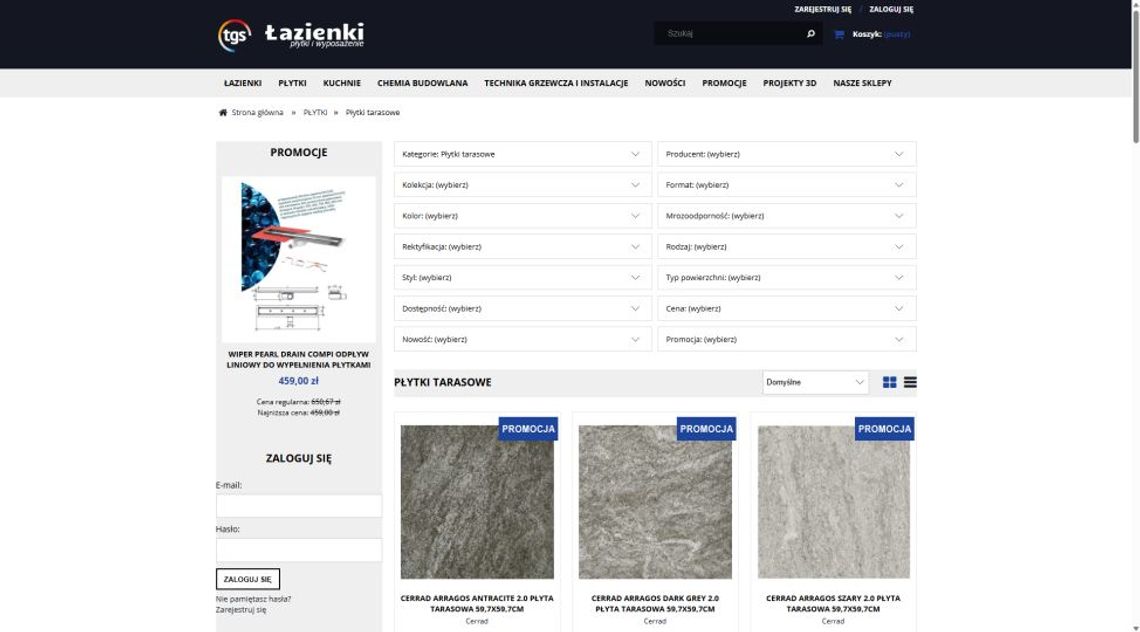The height and width of the screenshot is (632, 1140).
Task: Click the search magnifier icon
Action: 810,34
